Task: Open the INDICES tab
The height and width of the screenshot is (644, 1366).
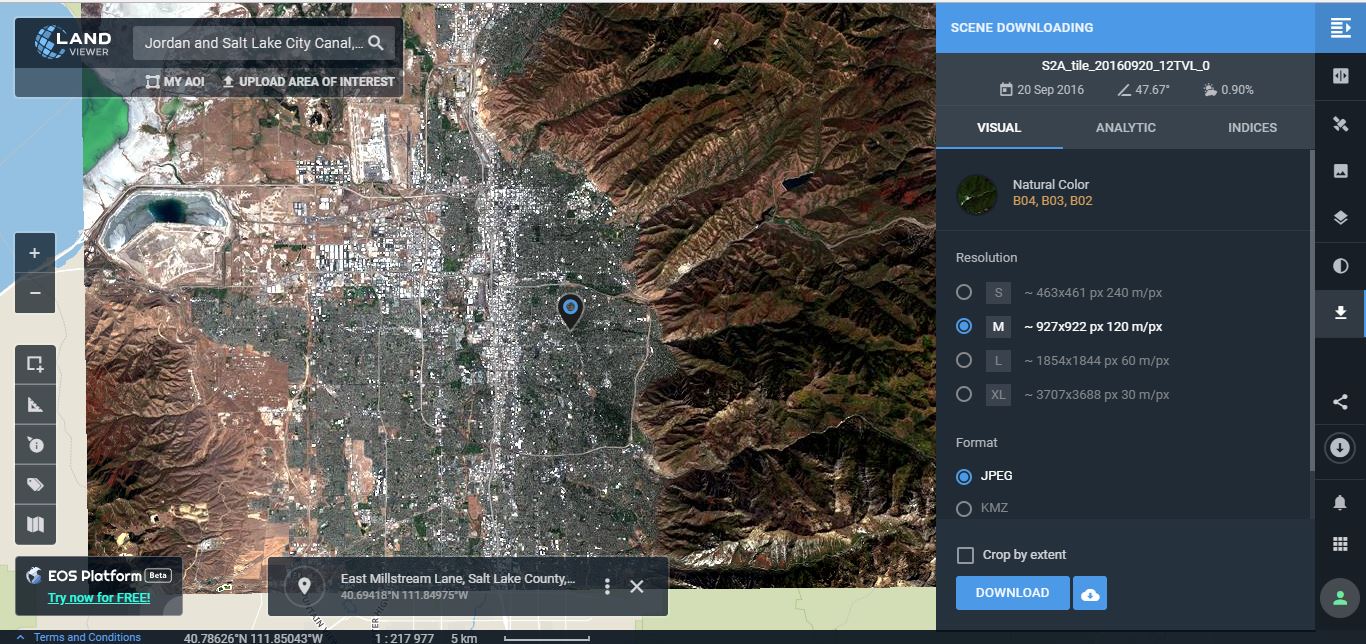Action: point(1253,128)
